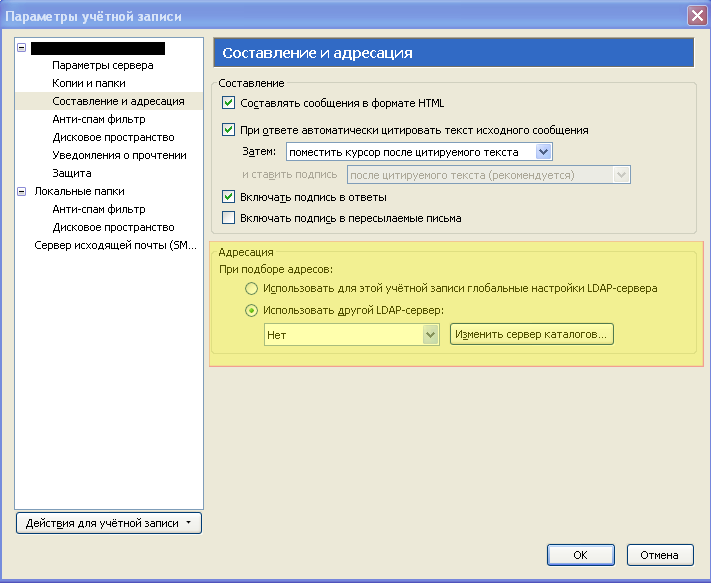Close the account settings window
This screenshot has width=711, height=583.
(697, 16)
